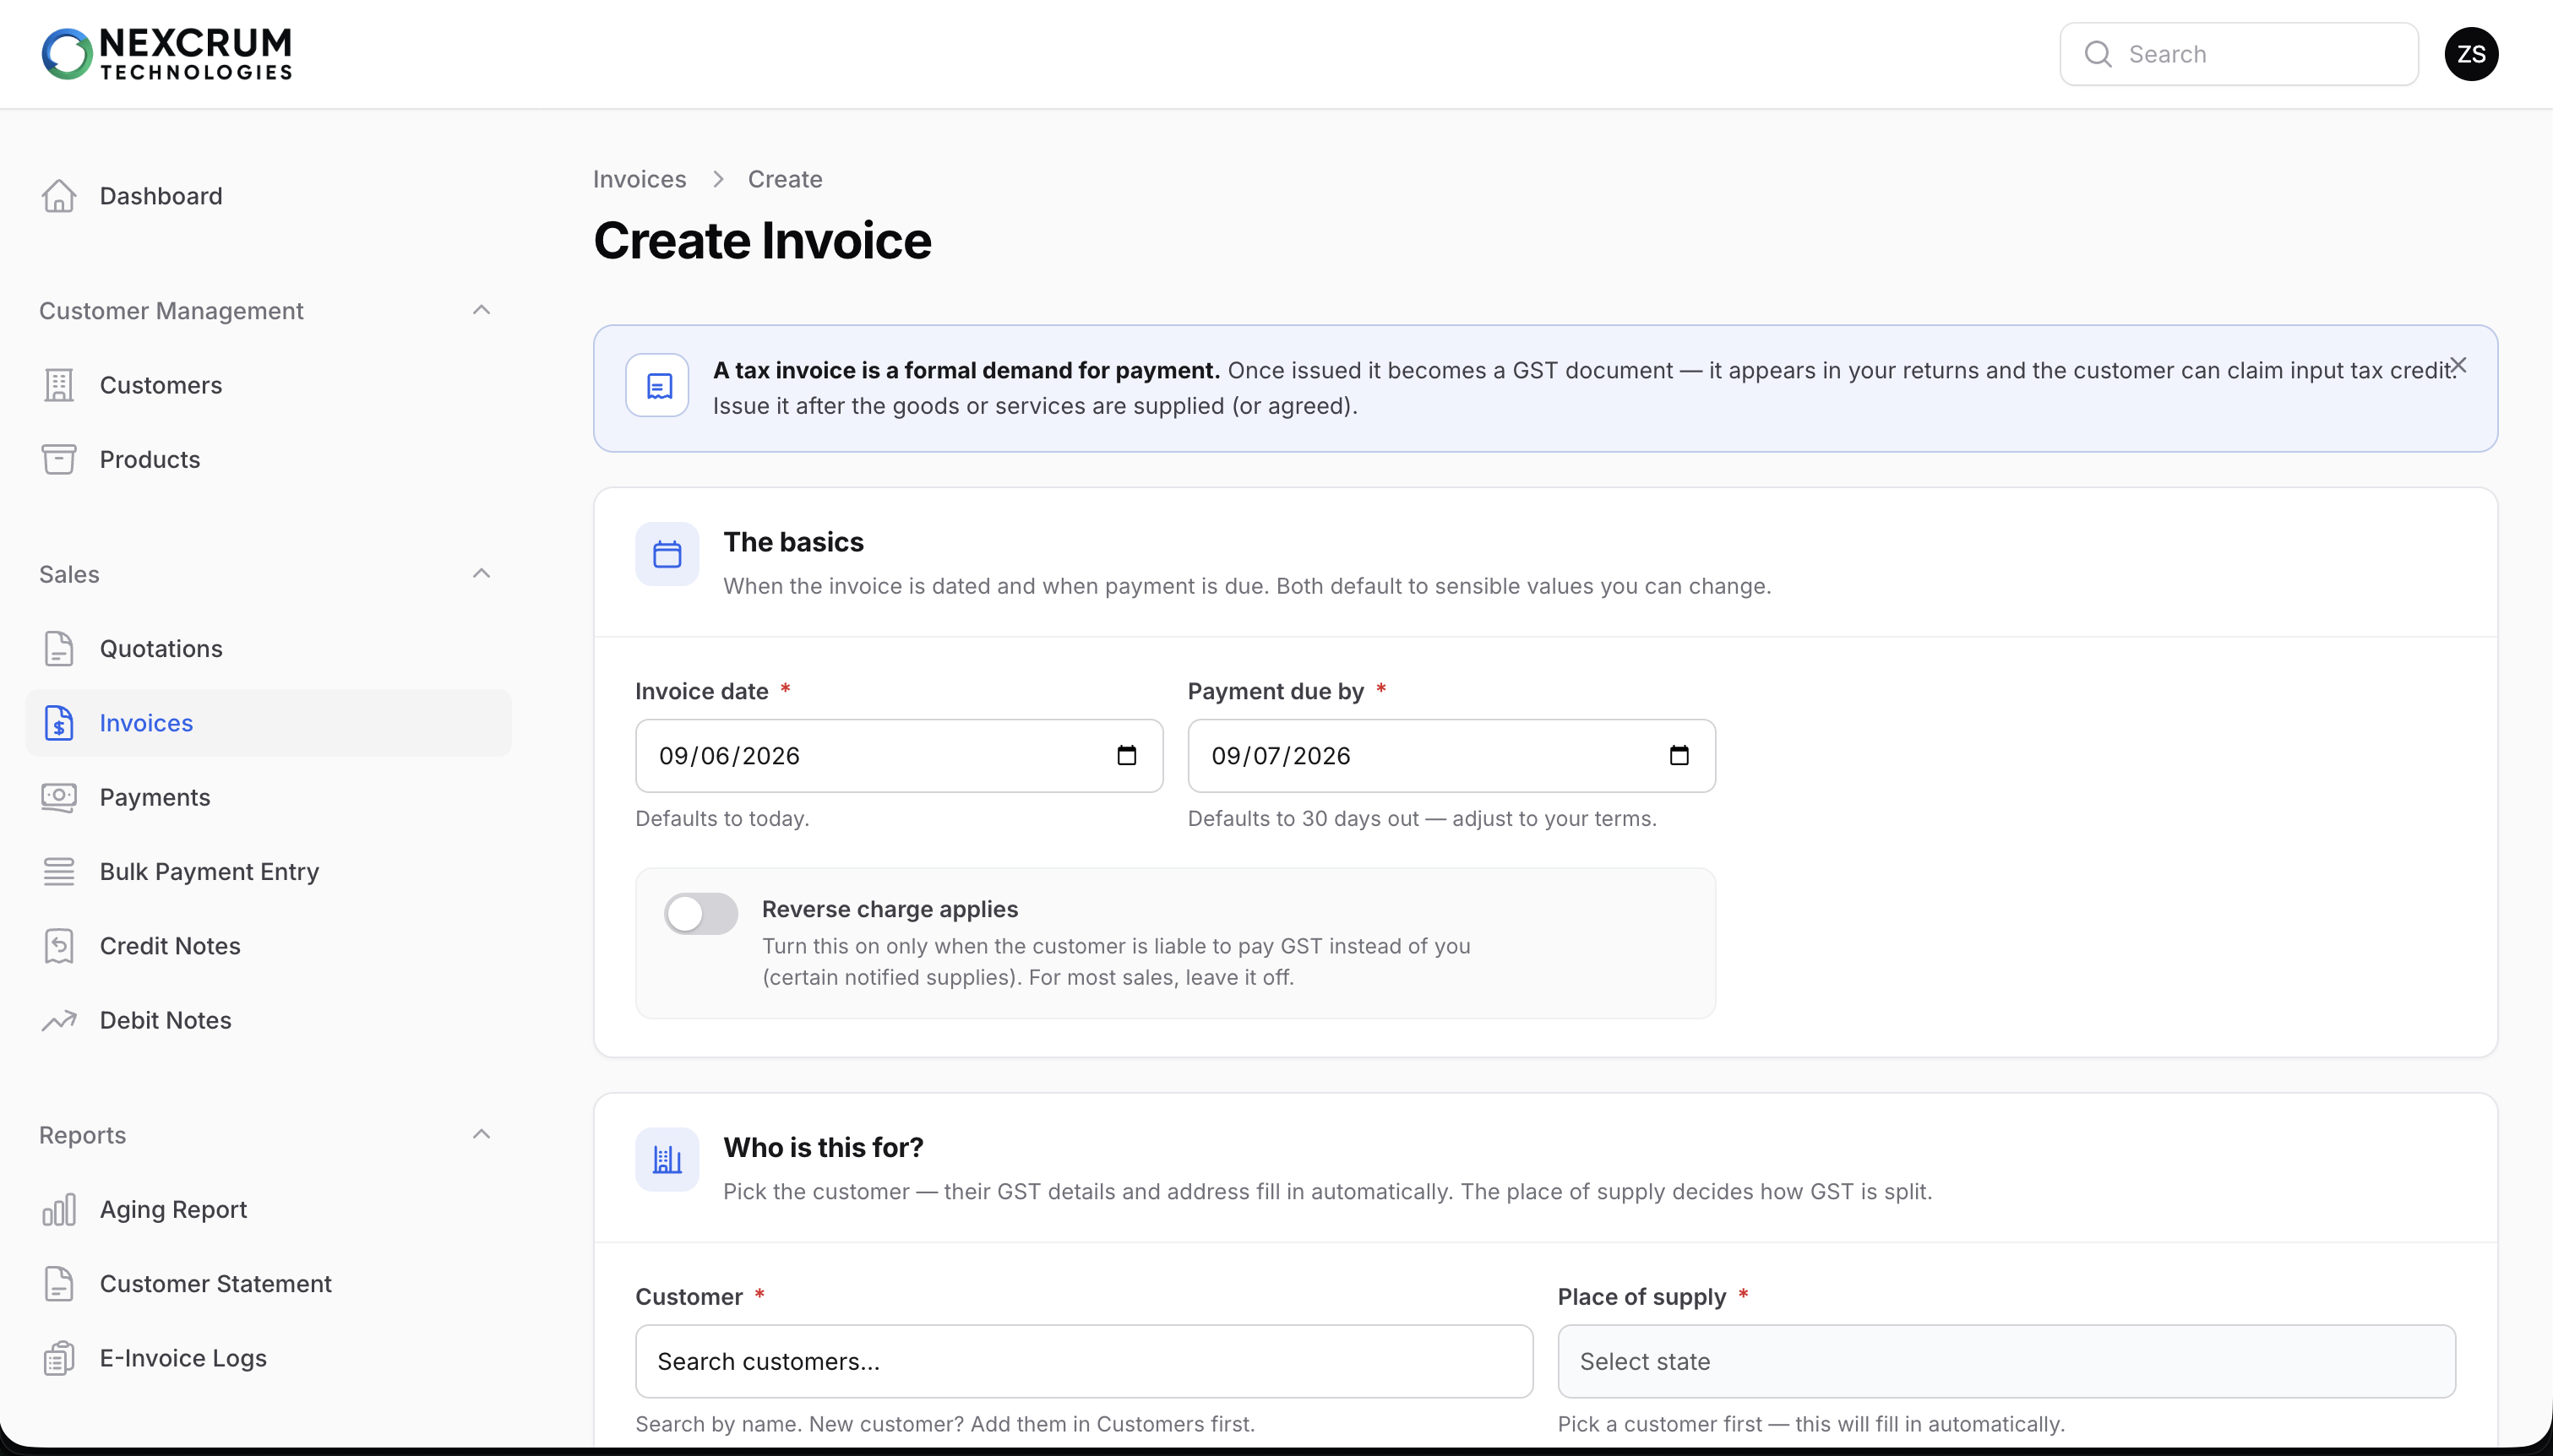
Task: Collapse the Reports section chevron
Action: pos(481,1134)
